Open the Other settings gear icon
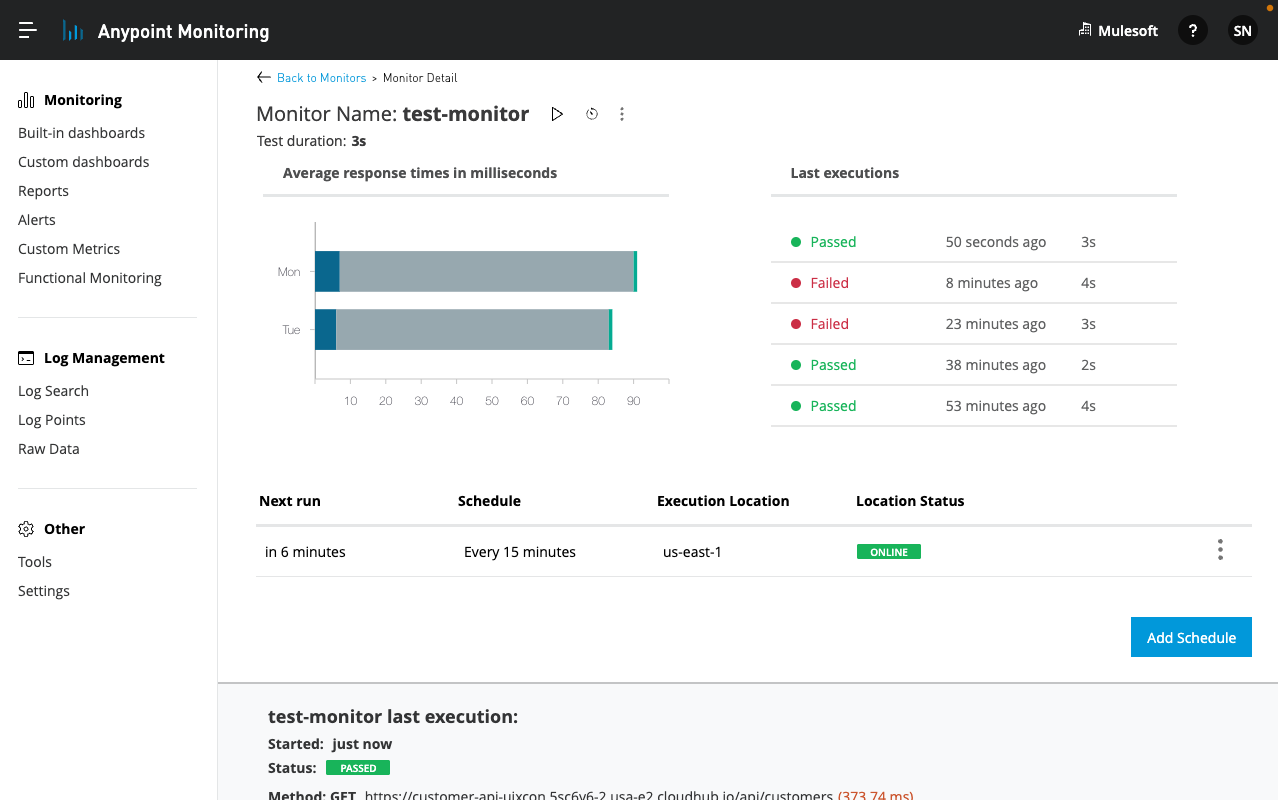1278x800 pixels. (23, 528)
